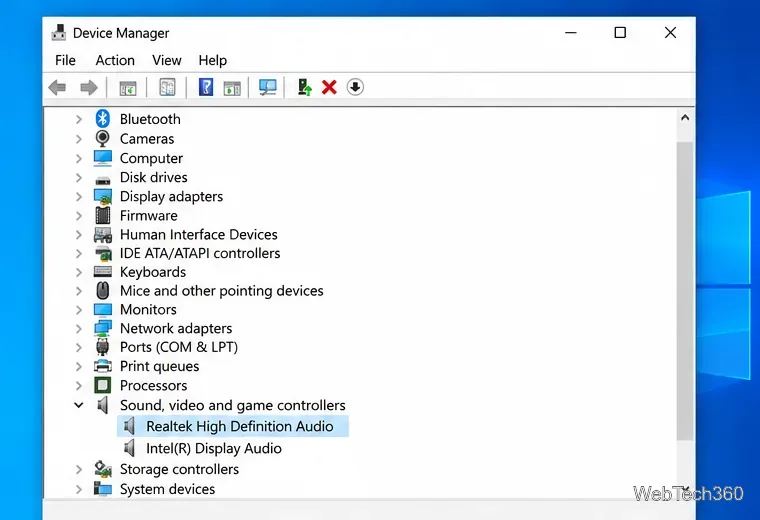Select the Print queues label

pos(159,366)
